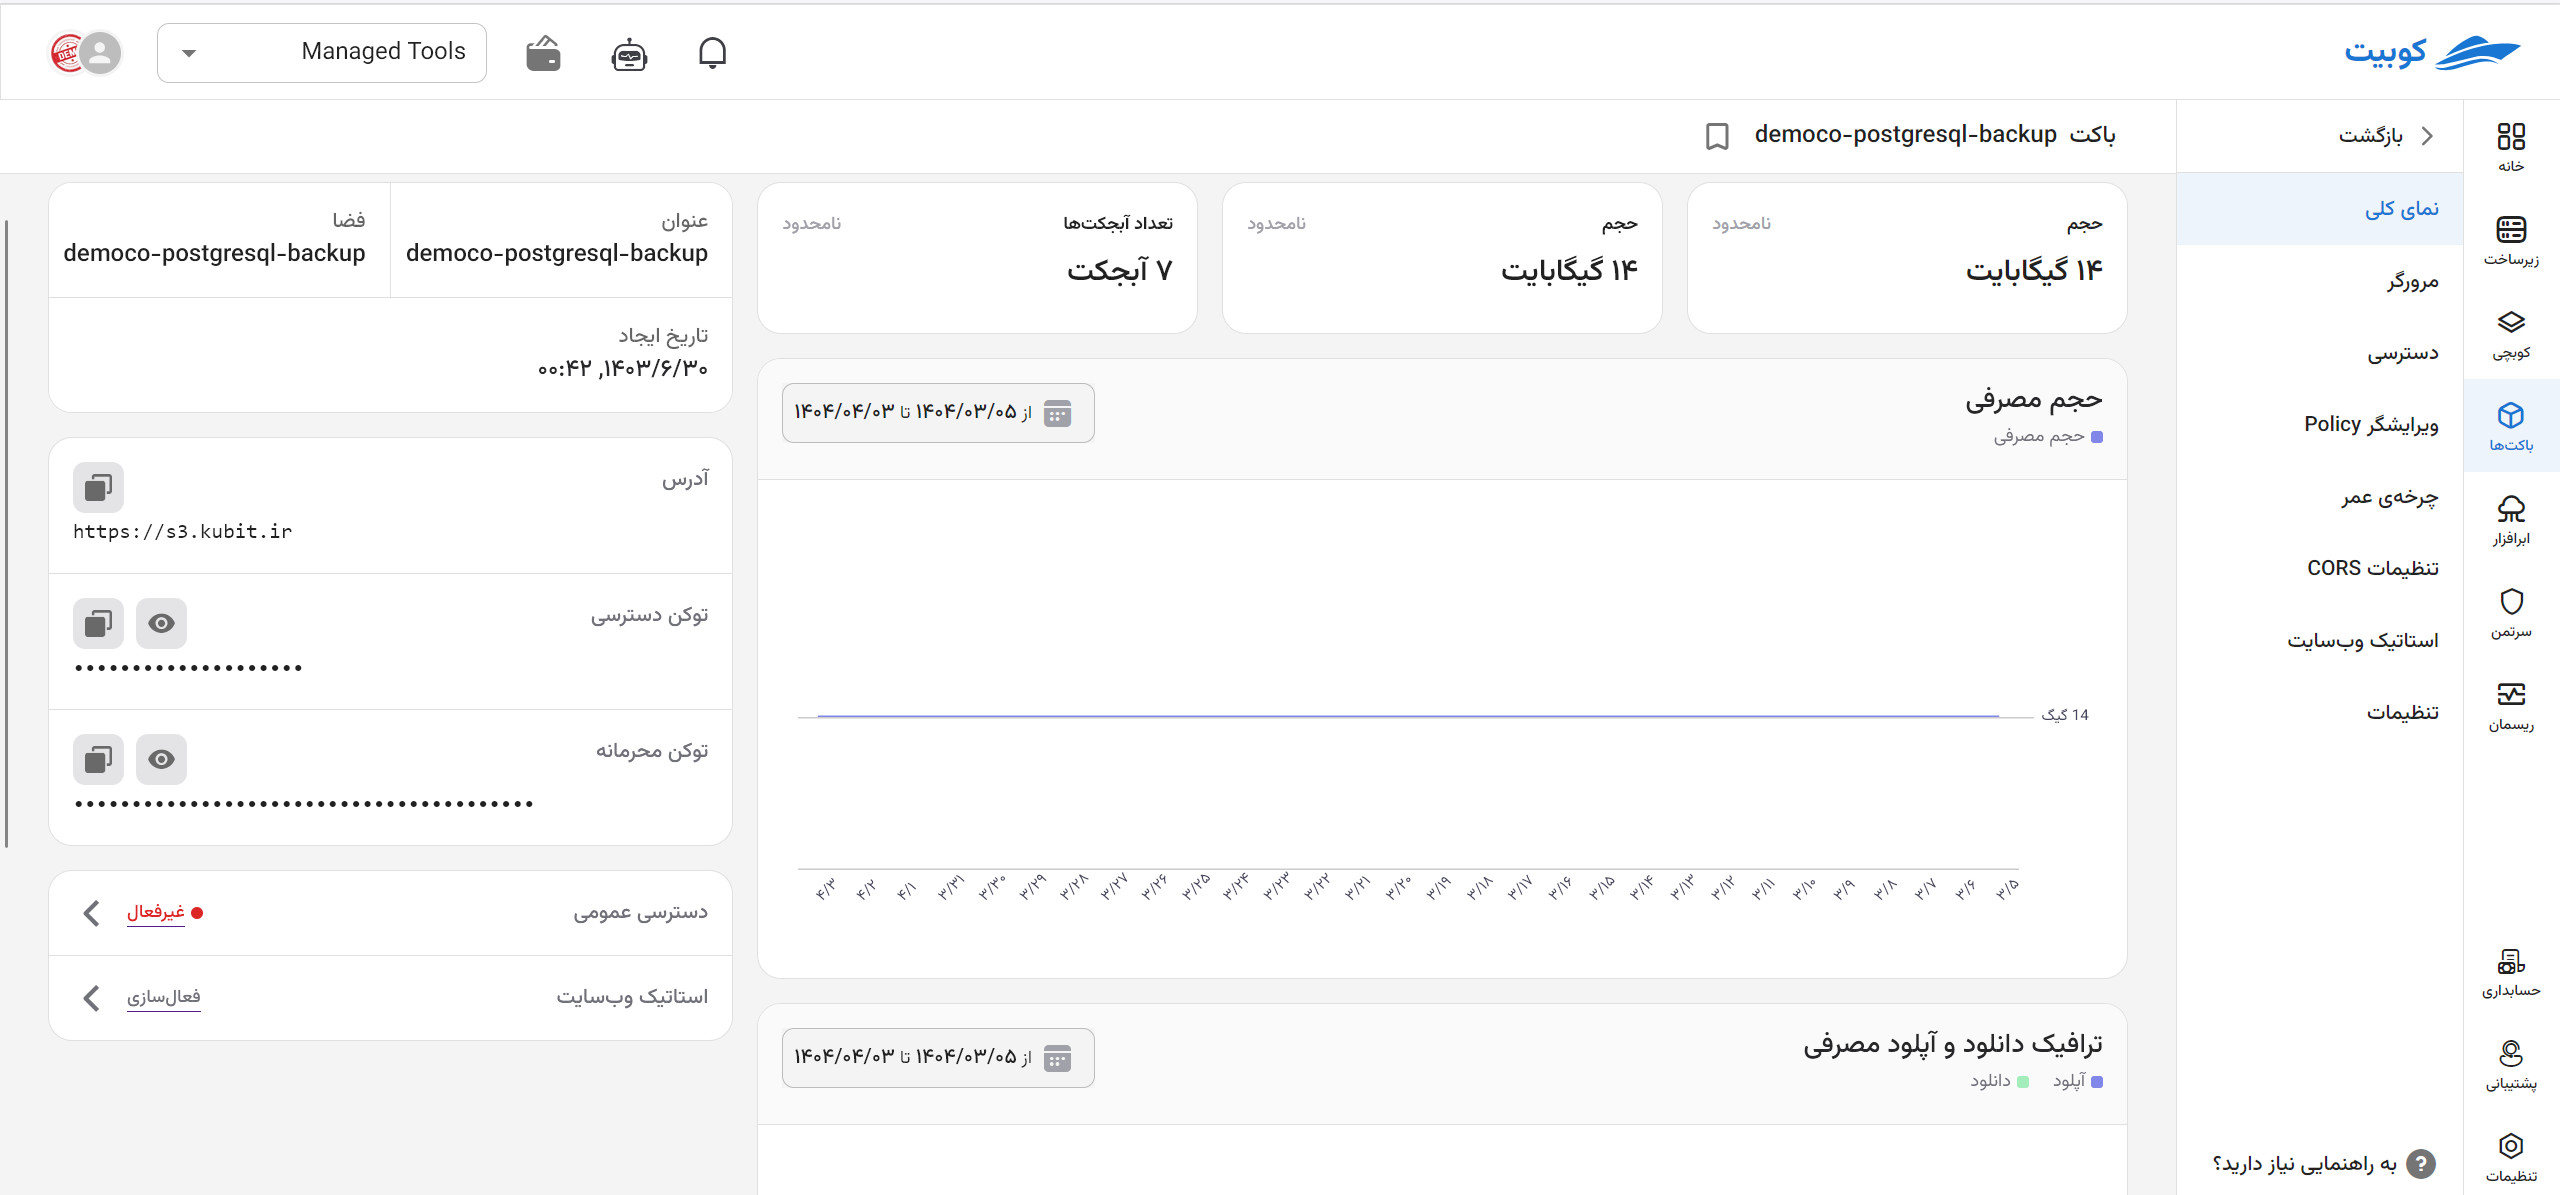Open date range picker for حجم مصرفی chart
The image size is (2560, 1195).
tap(938, 412)
